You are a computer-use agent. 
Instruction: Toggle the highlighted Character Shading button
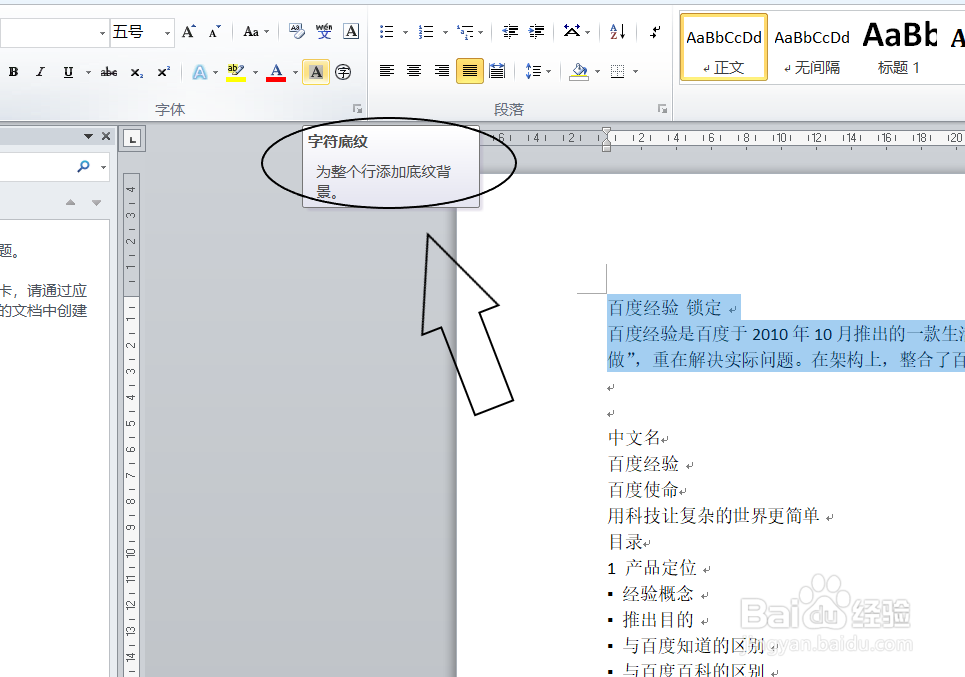pos(316,72)
